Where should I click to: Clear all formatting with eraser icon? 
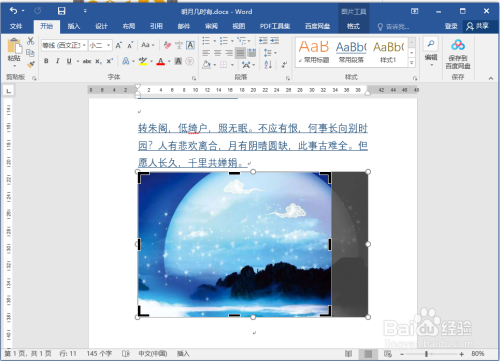click(167, 45)
